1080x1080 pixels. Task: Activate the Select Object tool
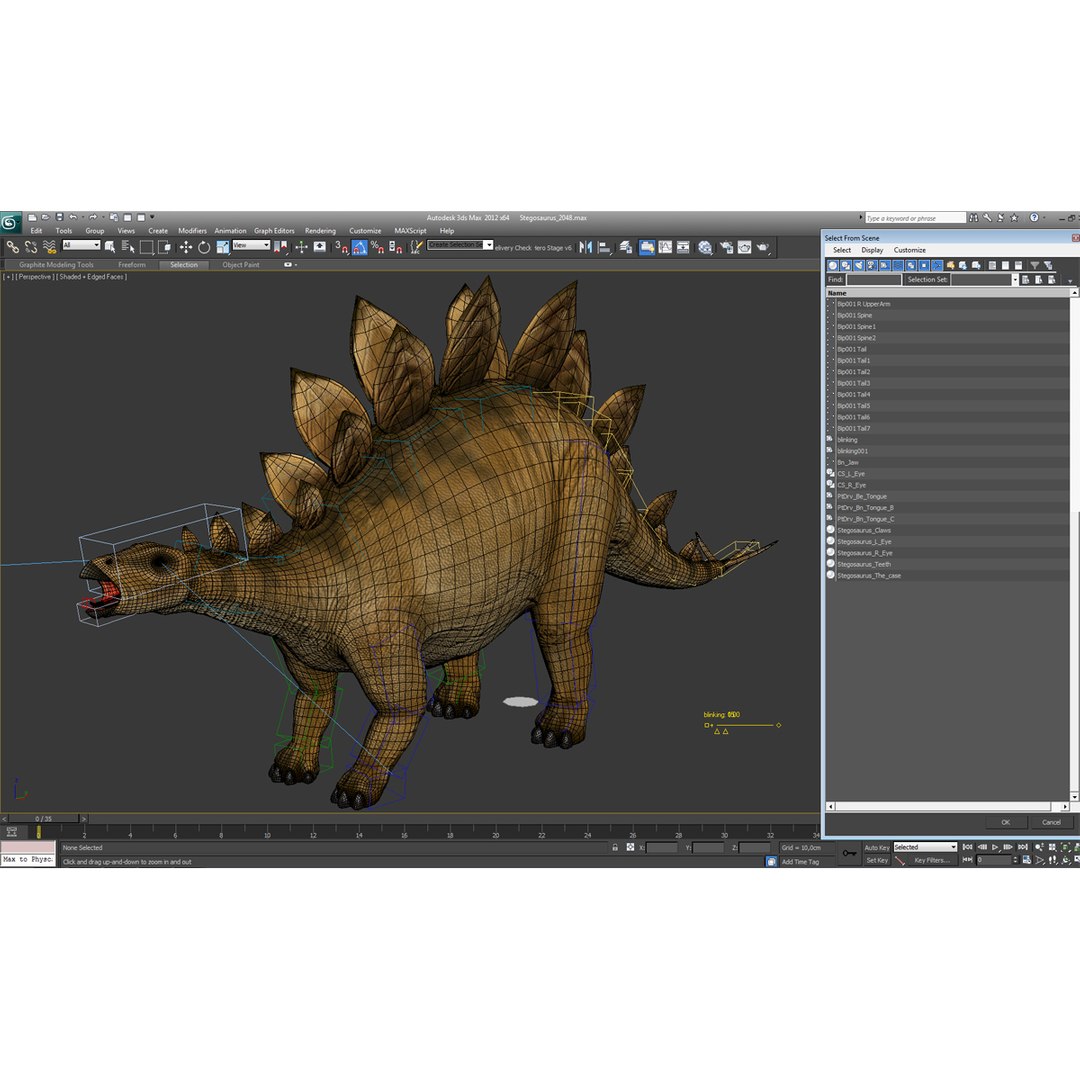[x=110, y=247]
